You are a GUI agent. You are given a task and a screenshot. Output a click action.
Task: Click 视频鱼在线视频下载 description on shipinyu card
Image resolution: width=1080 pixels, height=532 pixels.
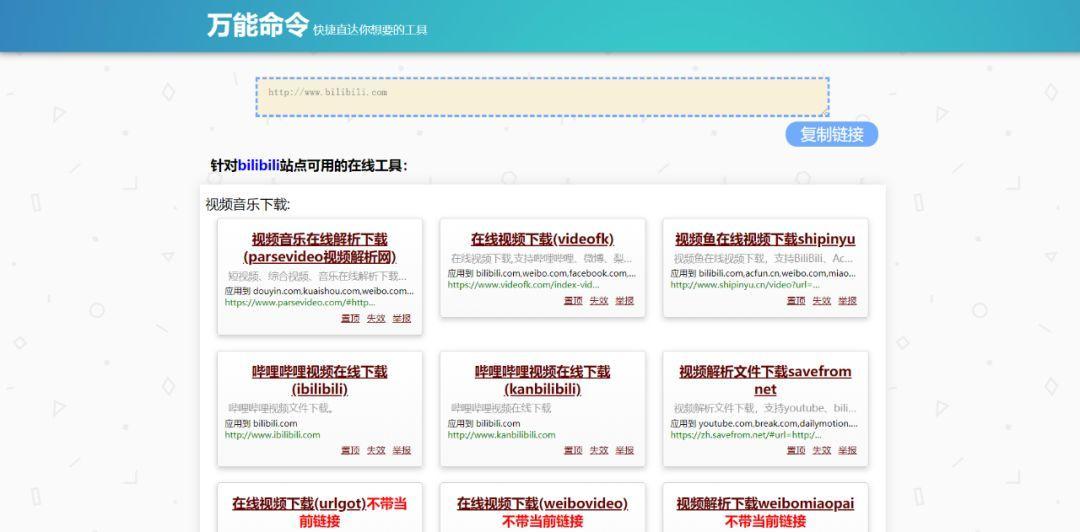764,258
